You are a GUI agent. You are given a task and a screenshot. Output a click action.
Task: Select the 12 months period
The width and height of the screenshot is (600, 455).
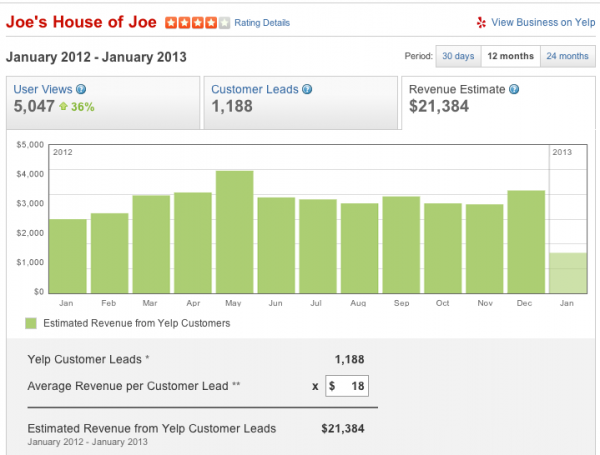[x=510, y=56]
